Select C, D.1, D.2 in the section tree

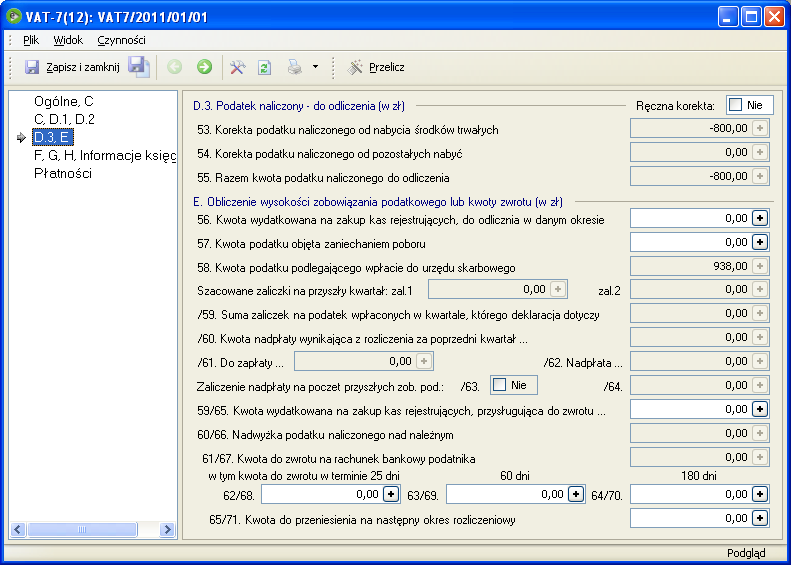[x=65, y=119]
